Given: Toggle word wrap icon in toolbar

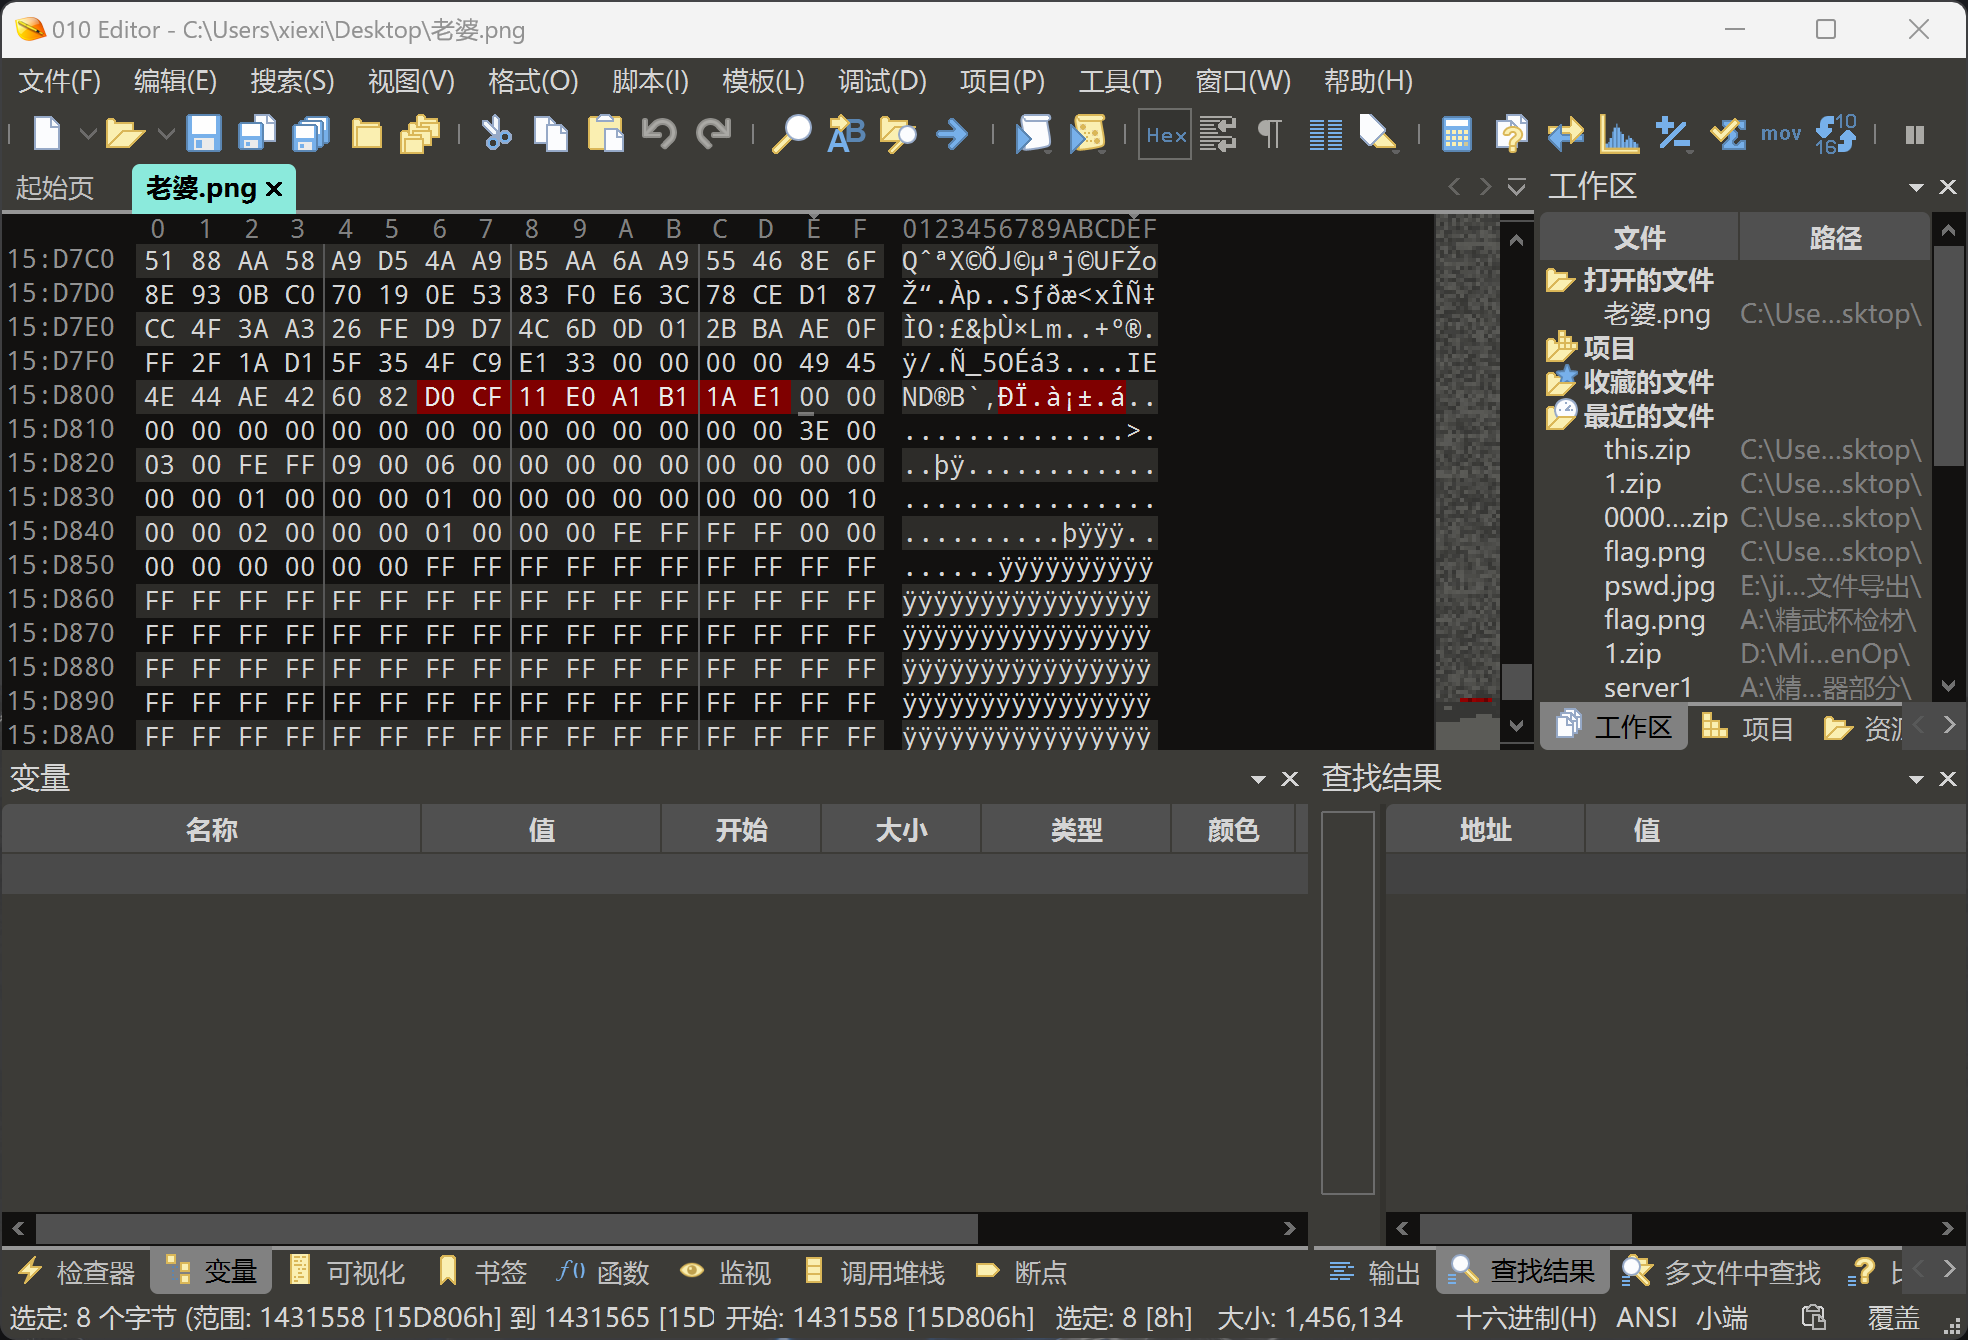Looking at the screenshot, I should (1218, 133).
